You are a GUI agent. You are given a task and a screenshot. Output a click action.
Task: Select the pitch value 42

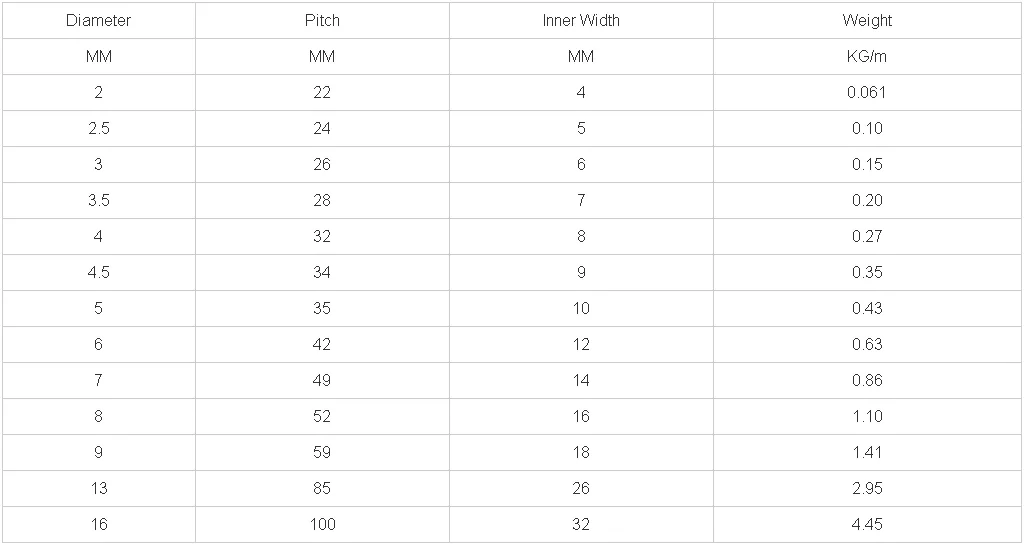click(321, 344)
